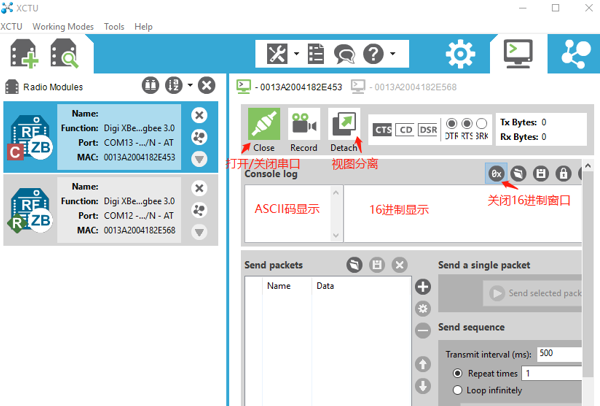This screenshot has width=600, height=406.
Task: Open the feedback chat bubbles icon
Action: (x=344, y=54)
